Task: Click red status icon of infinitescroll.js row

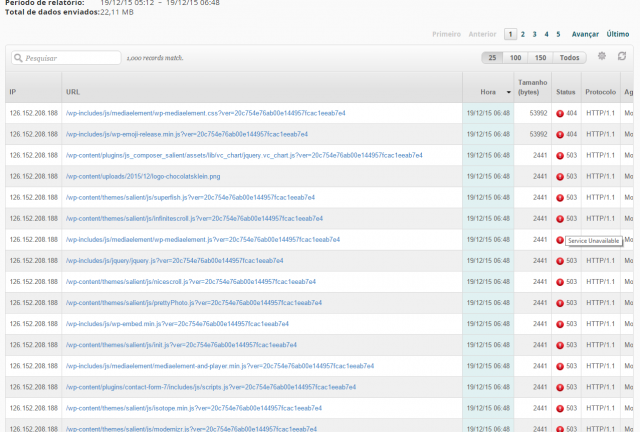Action: pos(560,219)
